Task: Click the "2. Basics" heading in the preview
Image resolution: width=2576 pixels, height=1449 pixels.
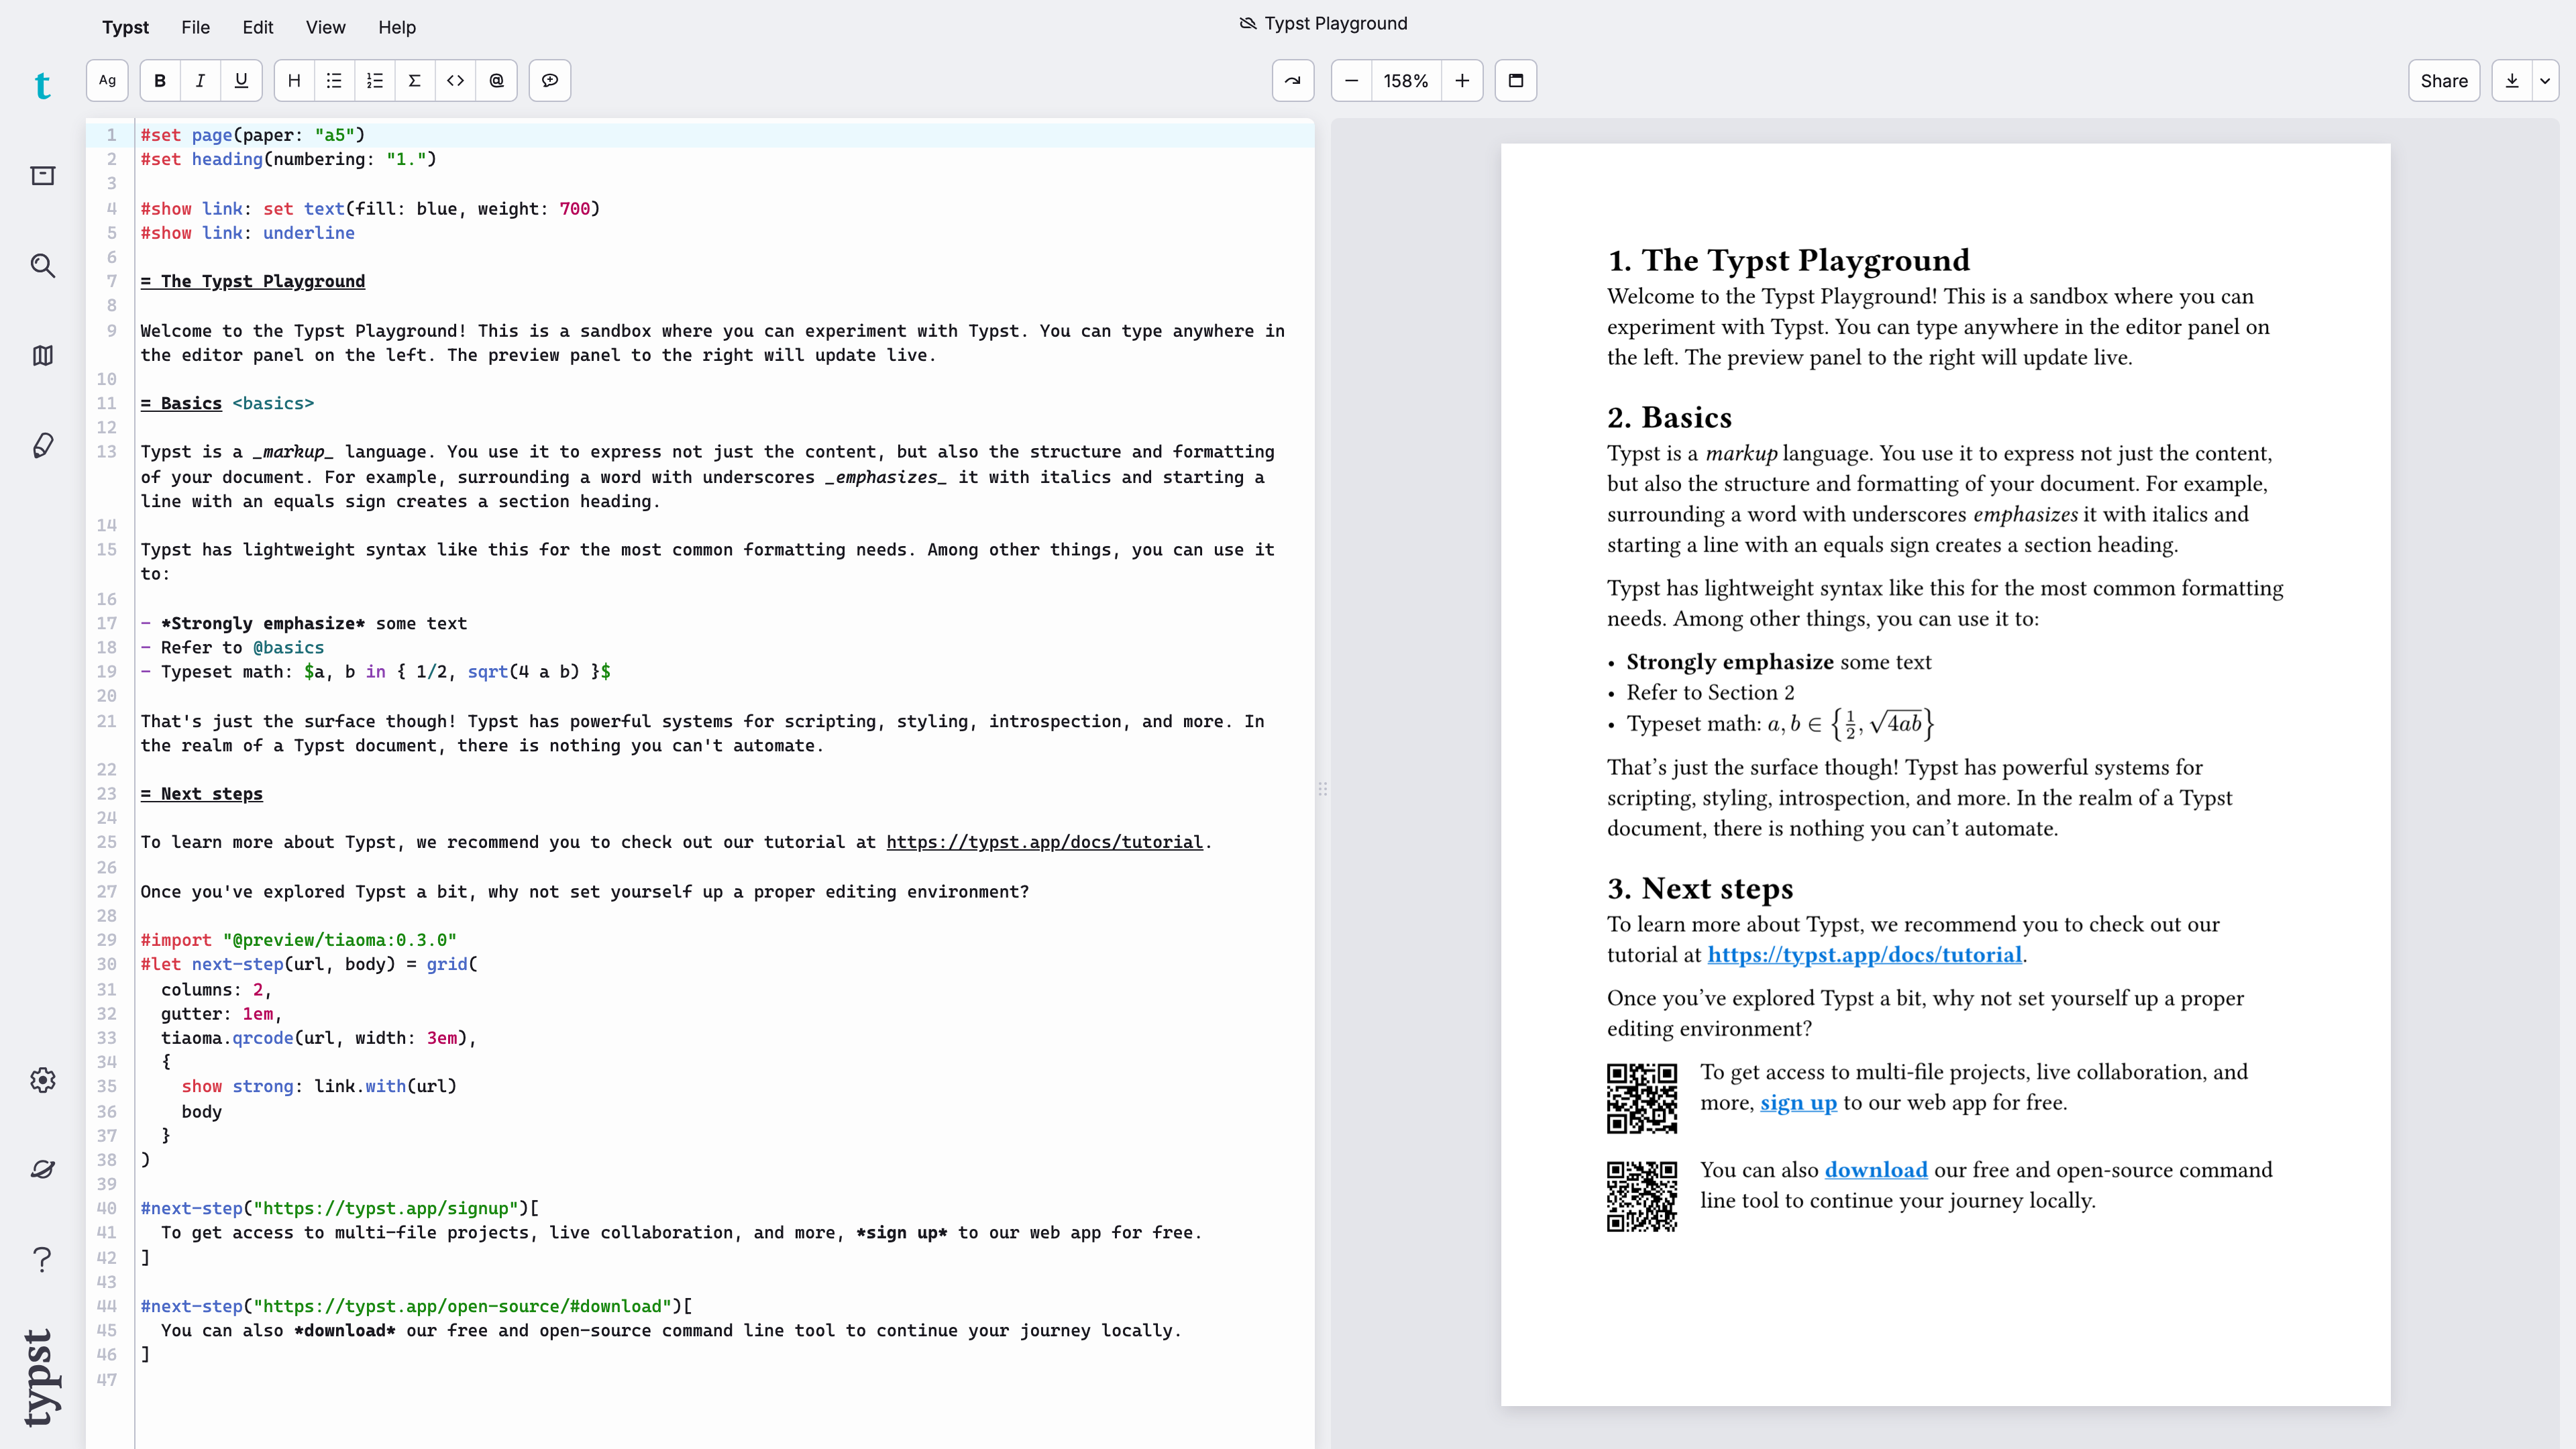Action: [x=1669, y=418]
